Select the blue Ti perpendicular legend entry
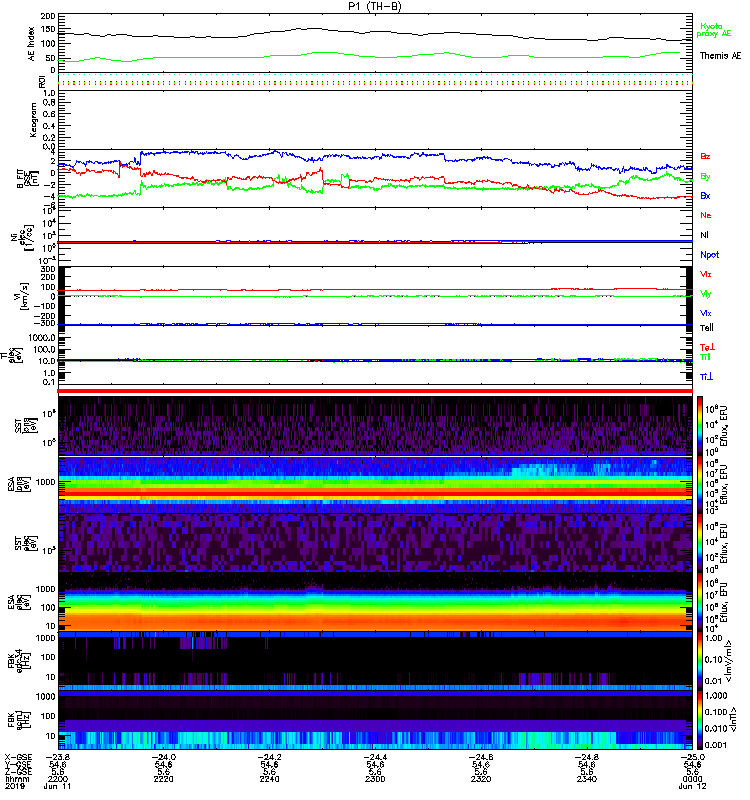 (x=706, y=377)
